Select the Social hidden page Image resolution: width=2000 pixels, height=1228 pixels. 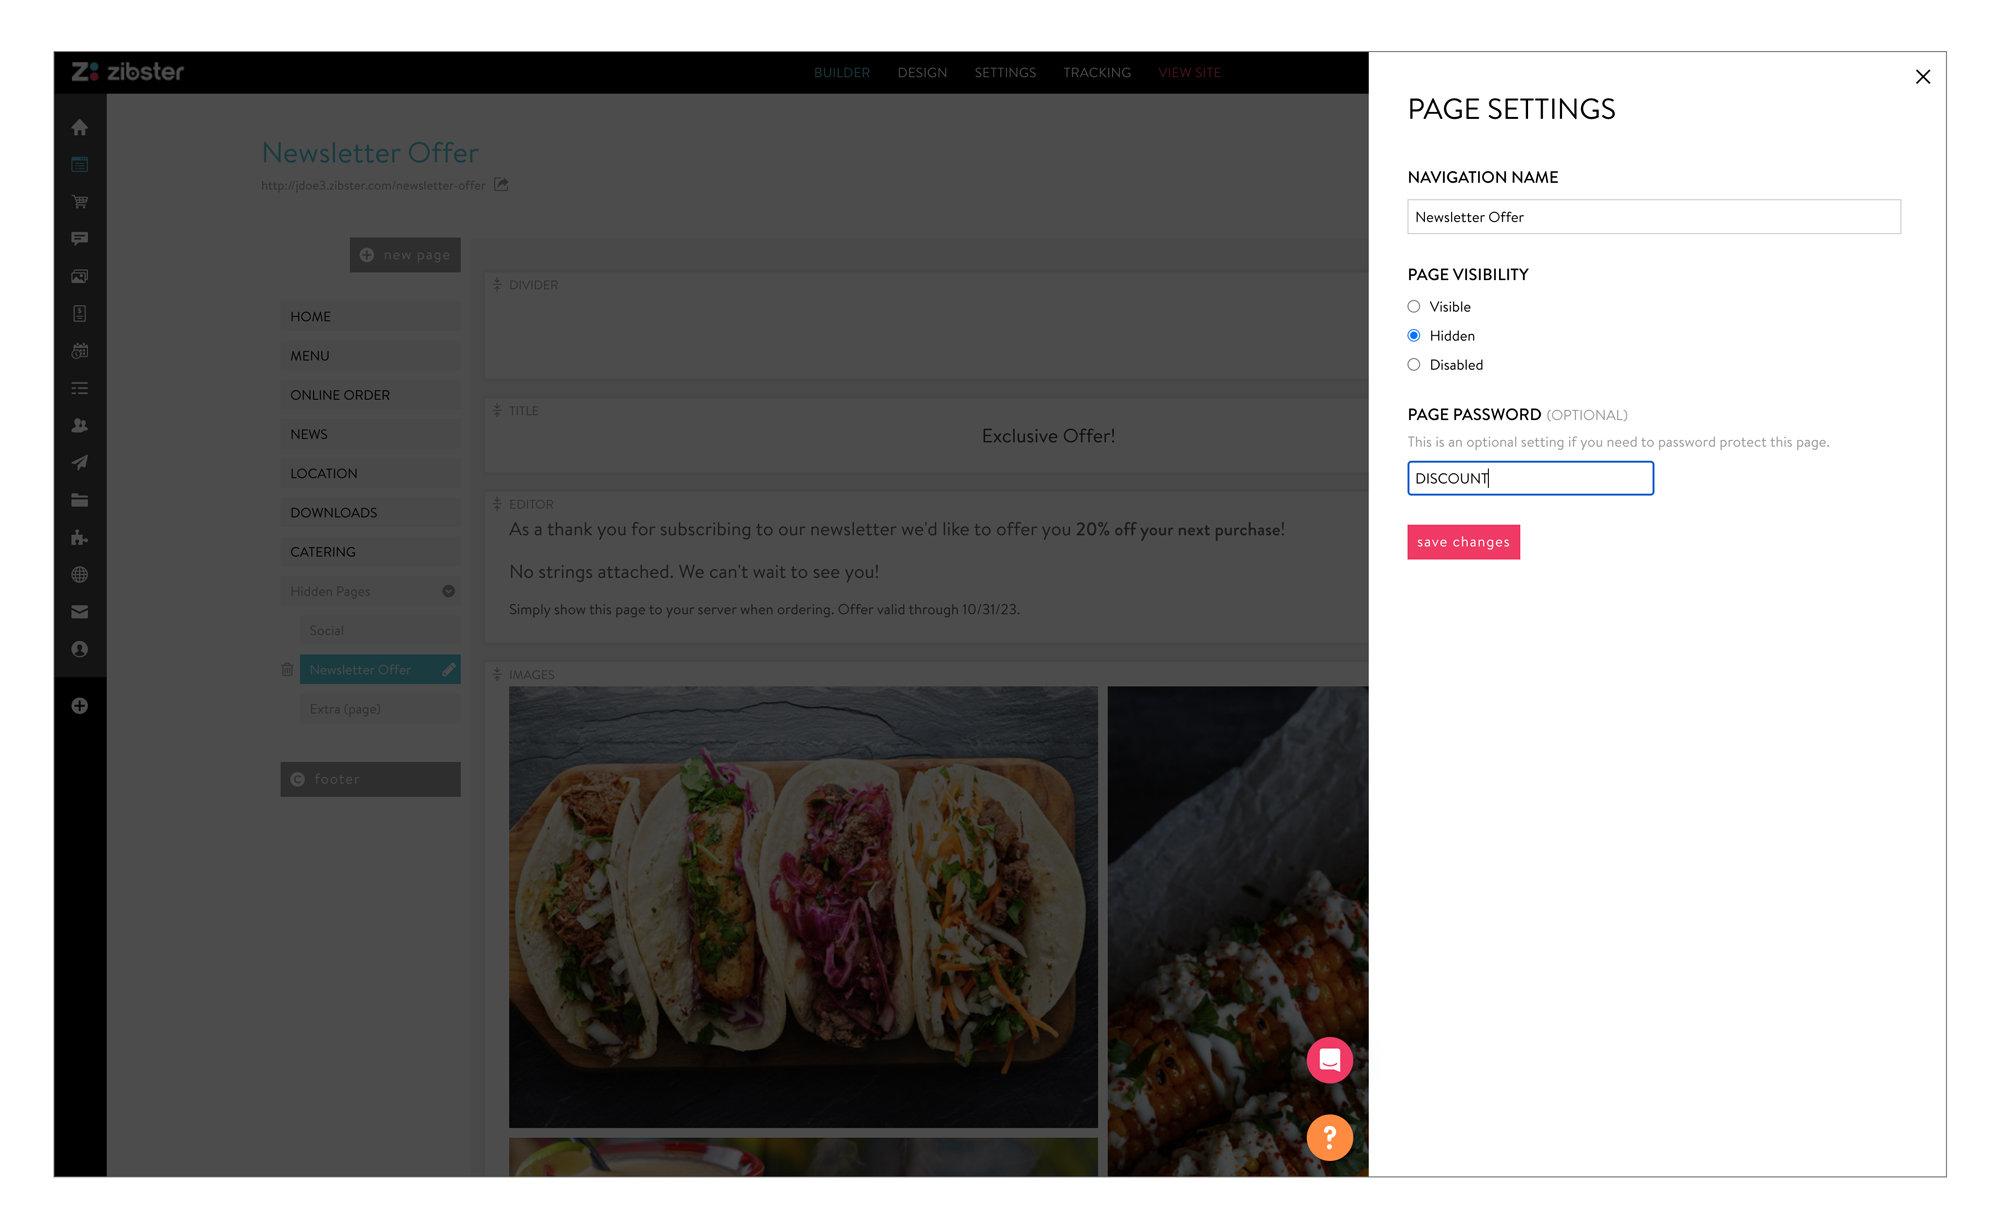point(380,630)
